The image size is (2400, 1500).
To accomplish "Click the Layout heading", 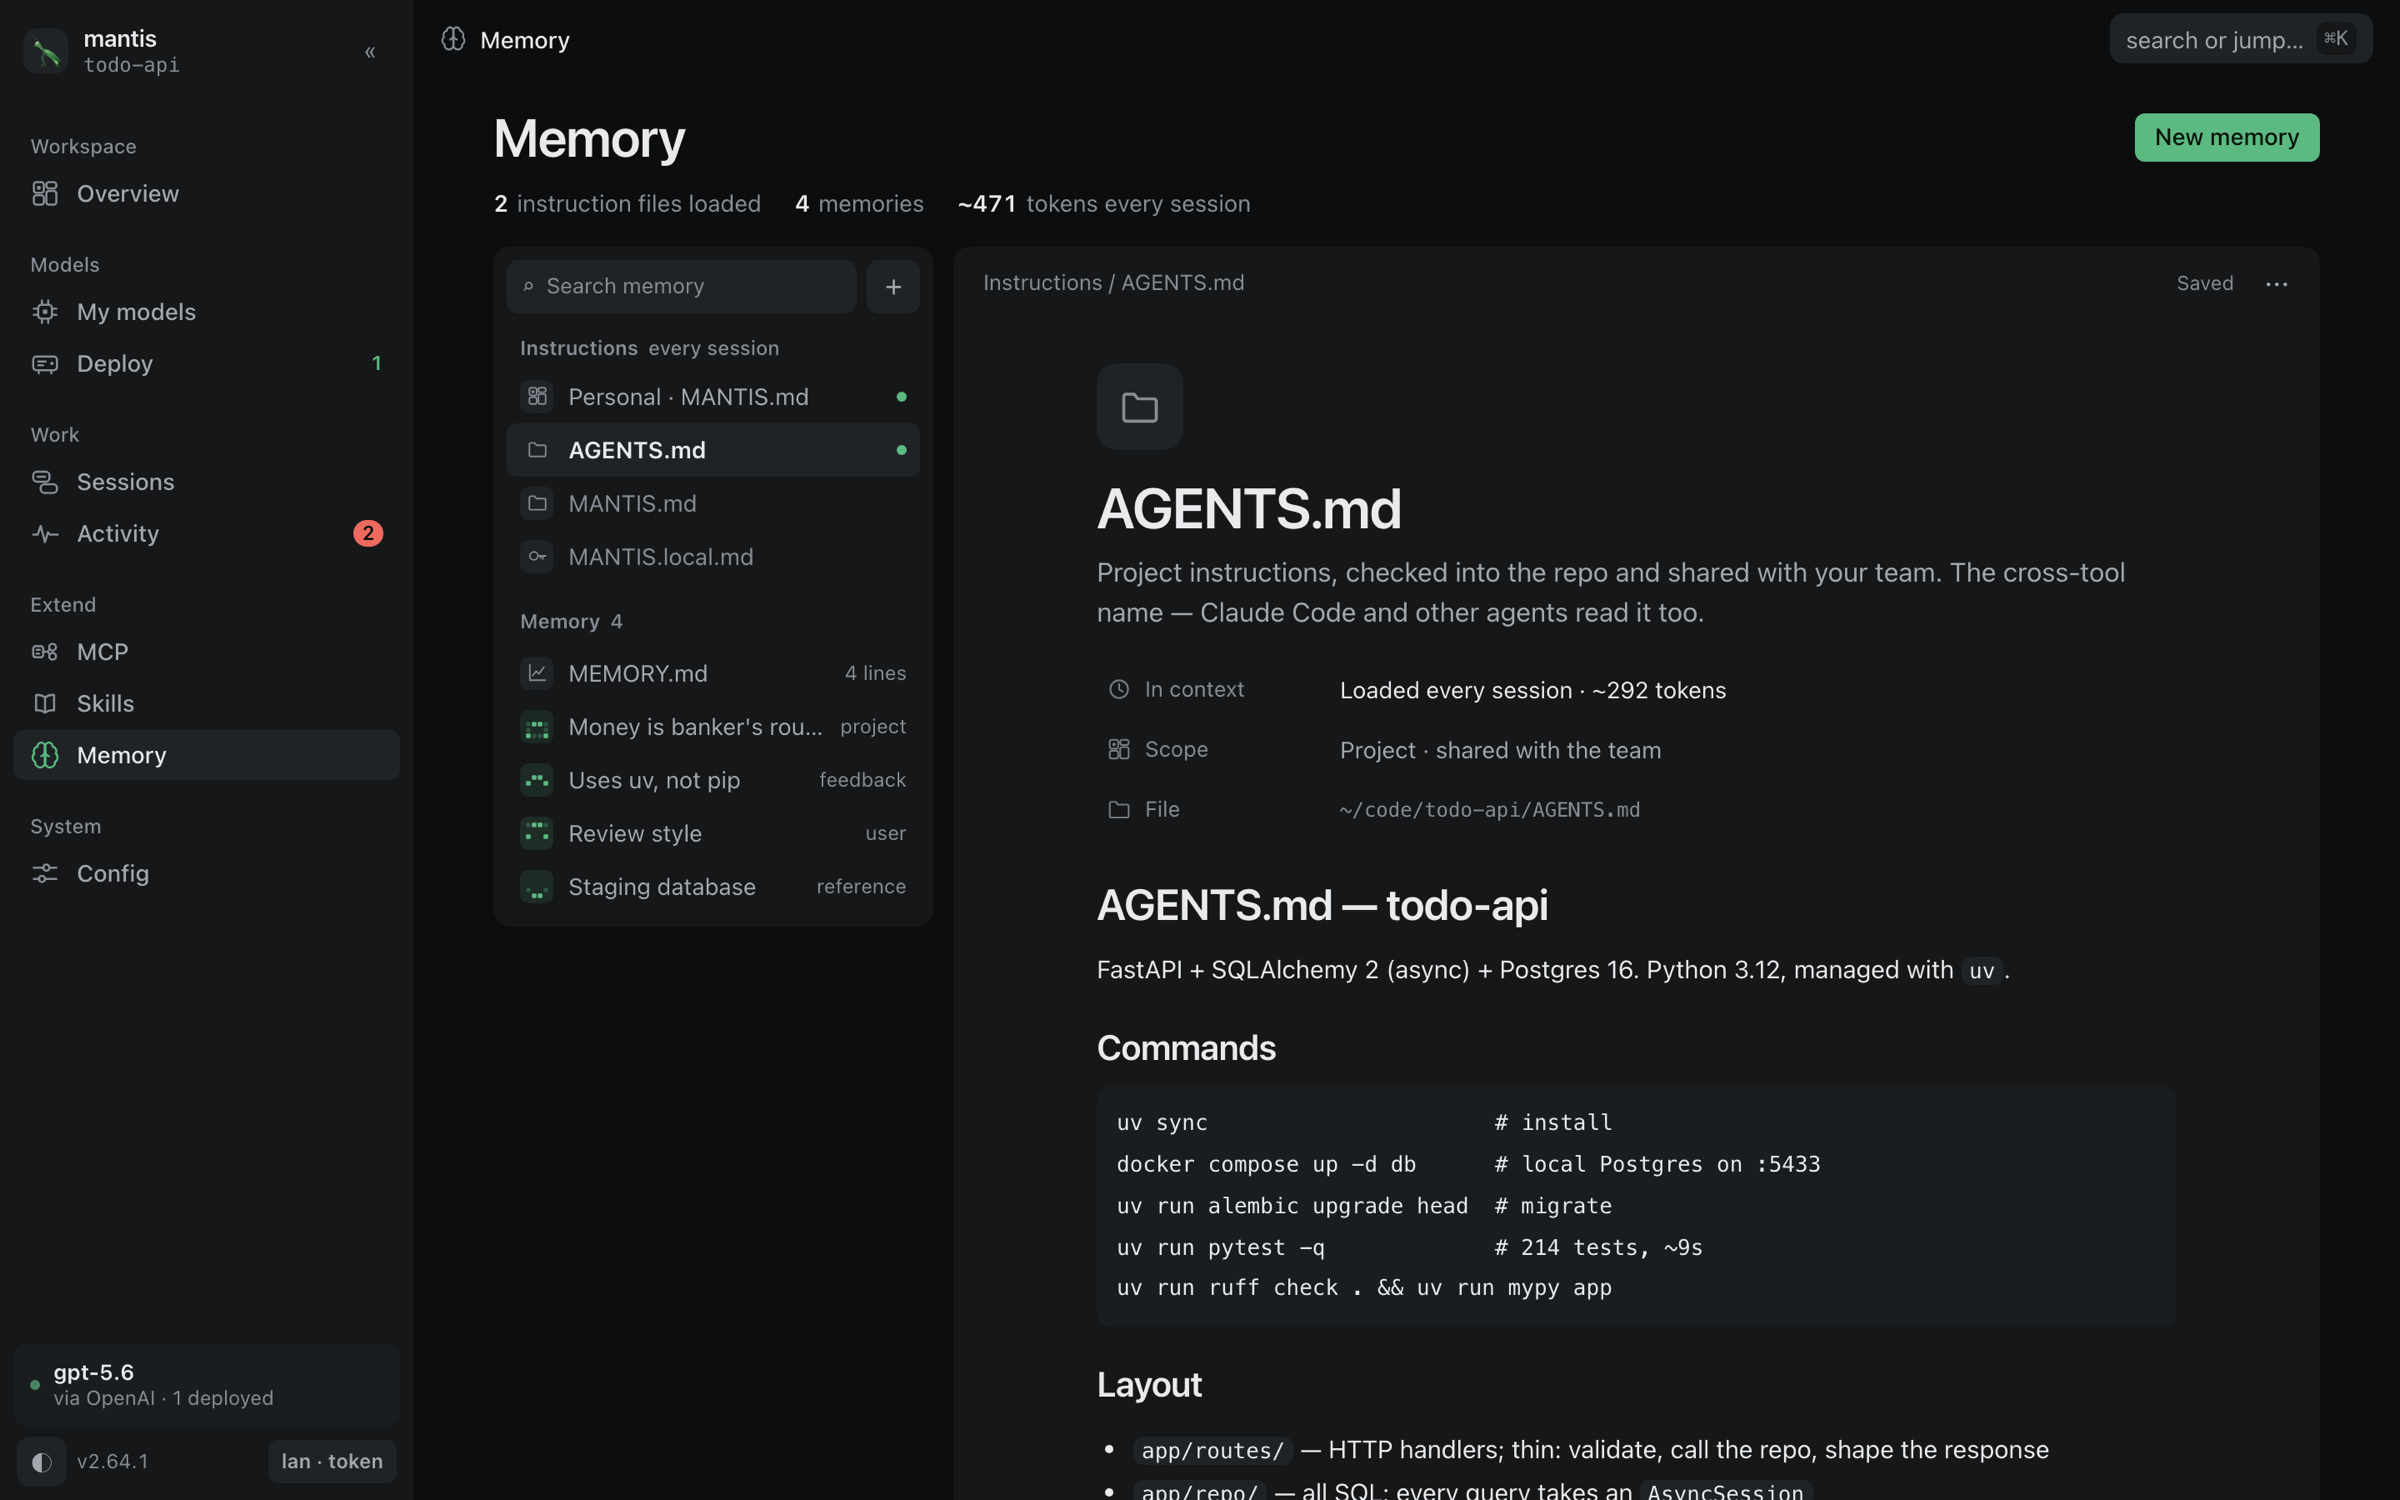I will pos(1149,1385).
